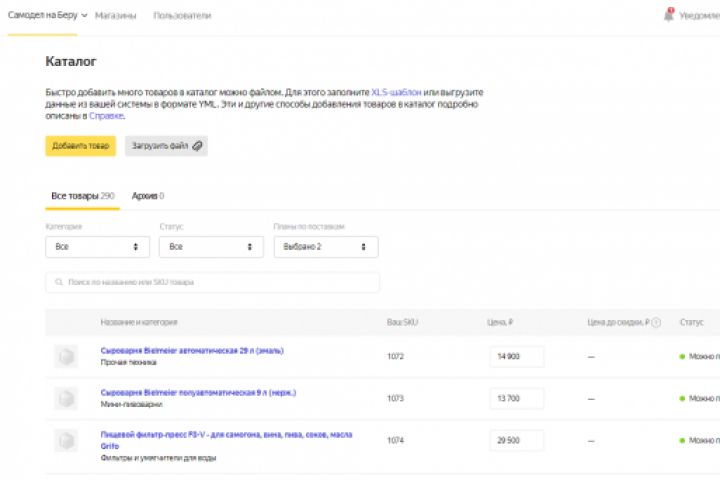This screenshot has height=480, width=720.
Task: Click the Загрузить файл button
Action: click(x=166, y=146)
